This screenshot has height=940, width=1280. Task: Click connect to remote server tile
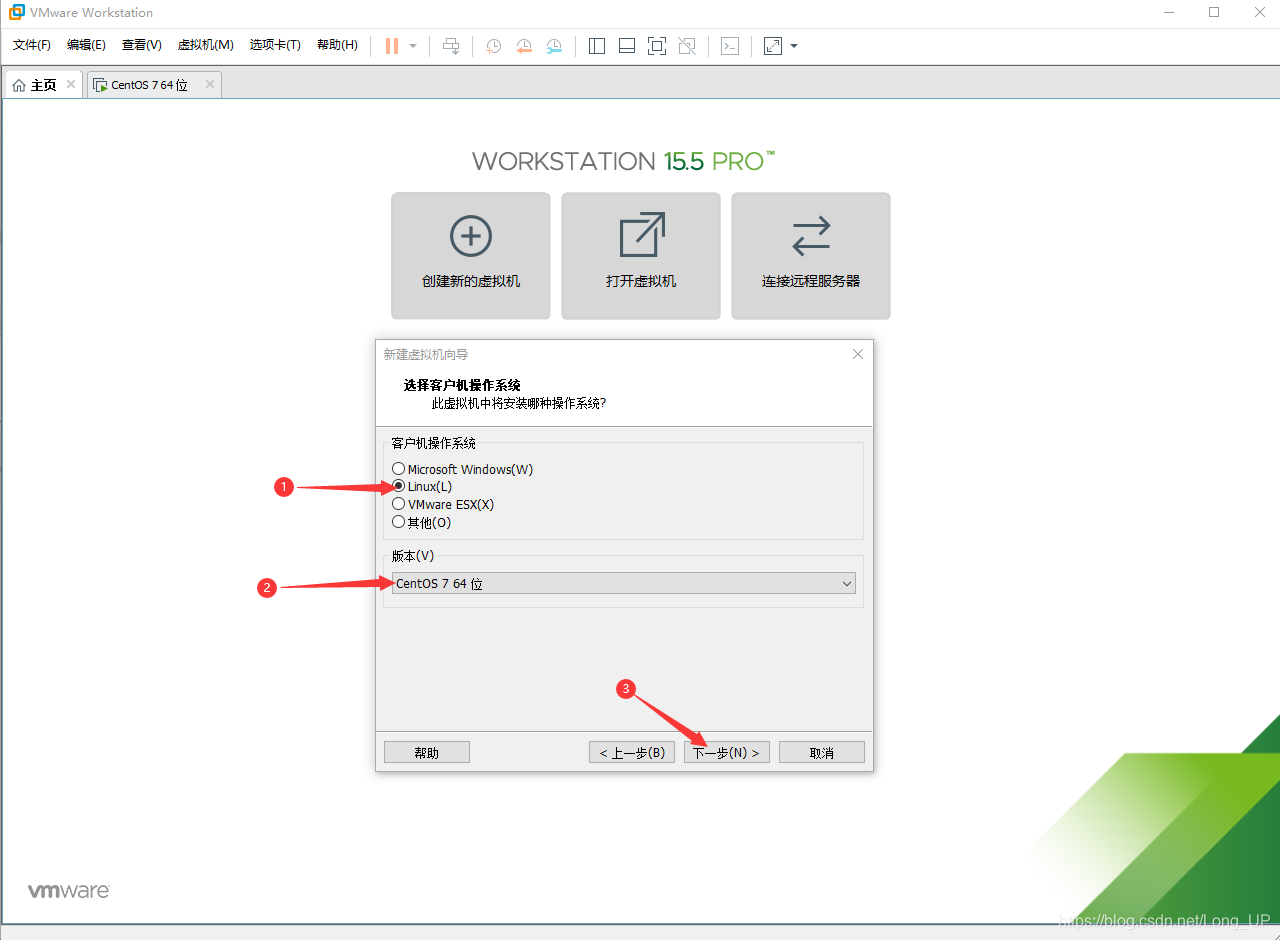pyautogui.click(x=811, y=256)
